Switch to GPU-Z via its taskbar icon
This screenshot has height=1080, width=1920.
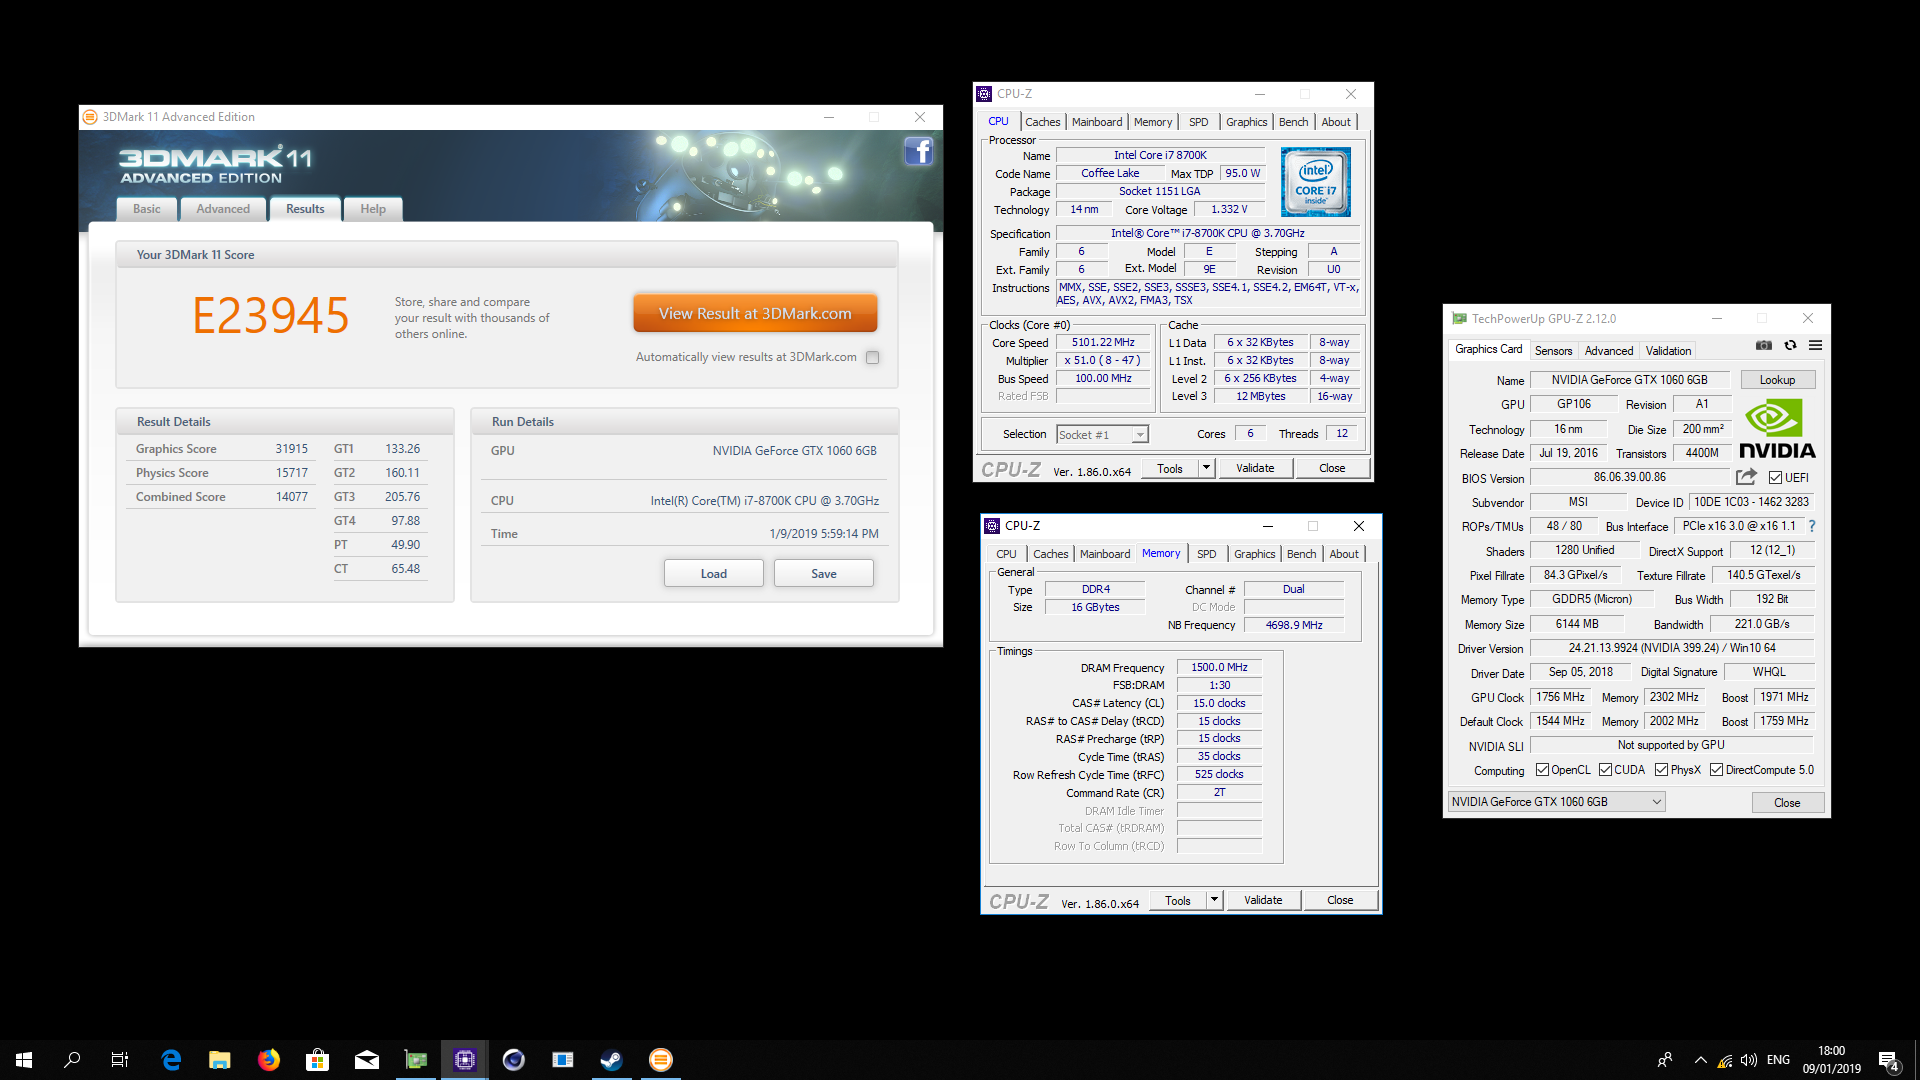click(415, 1060)
